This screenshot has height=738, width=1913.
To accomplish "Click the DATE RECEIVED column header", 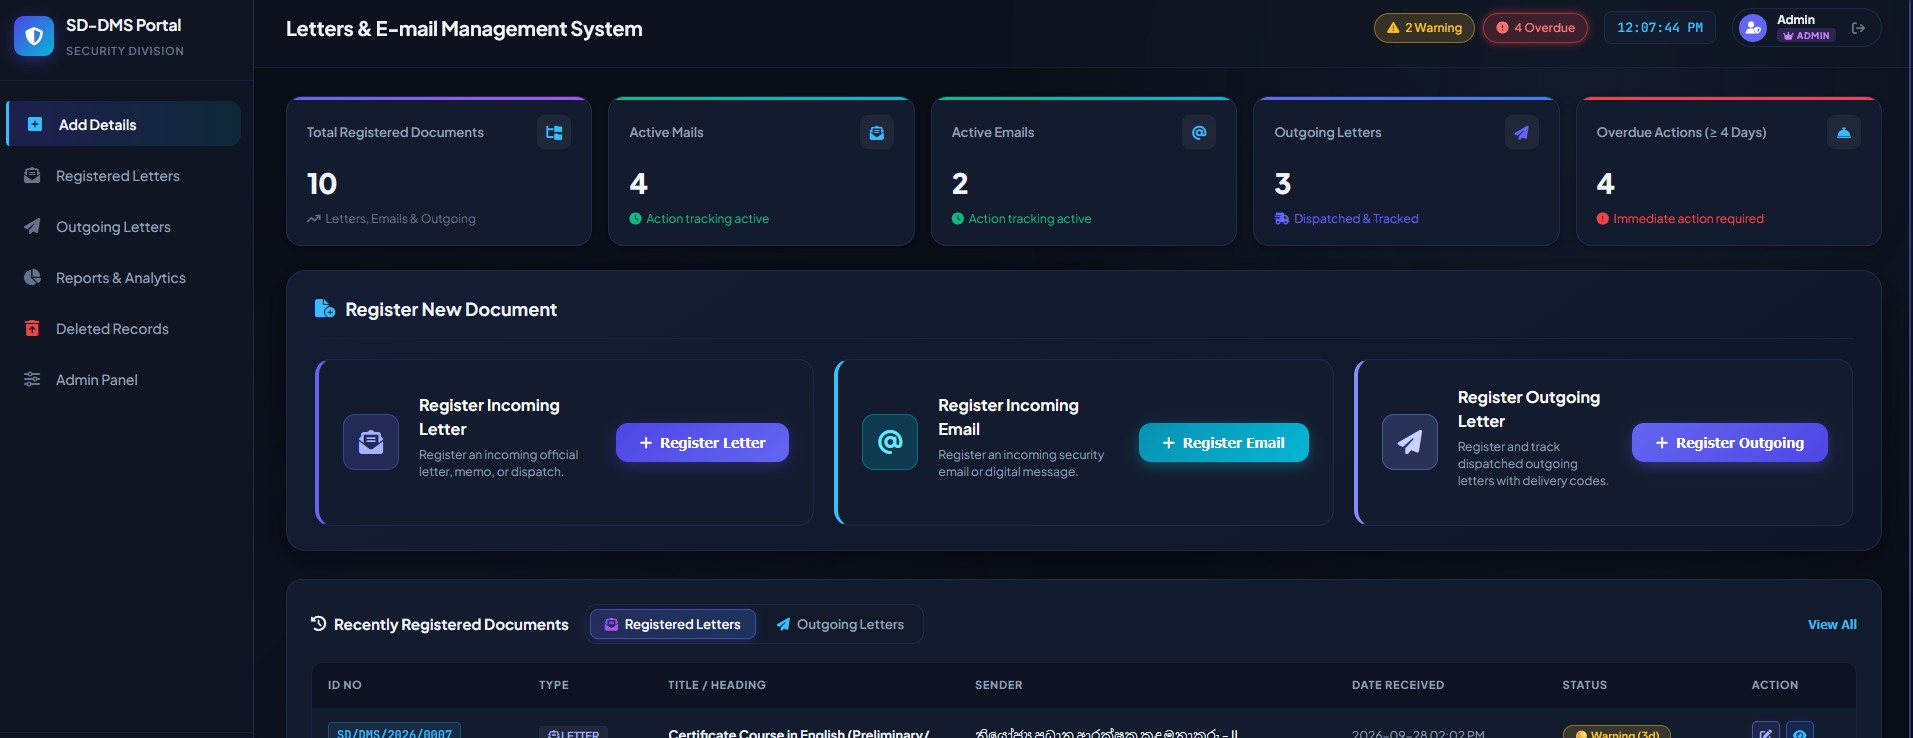I will pos(1398,685).
